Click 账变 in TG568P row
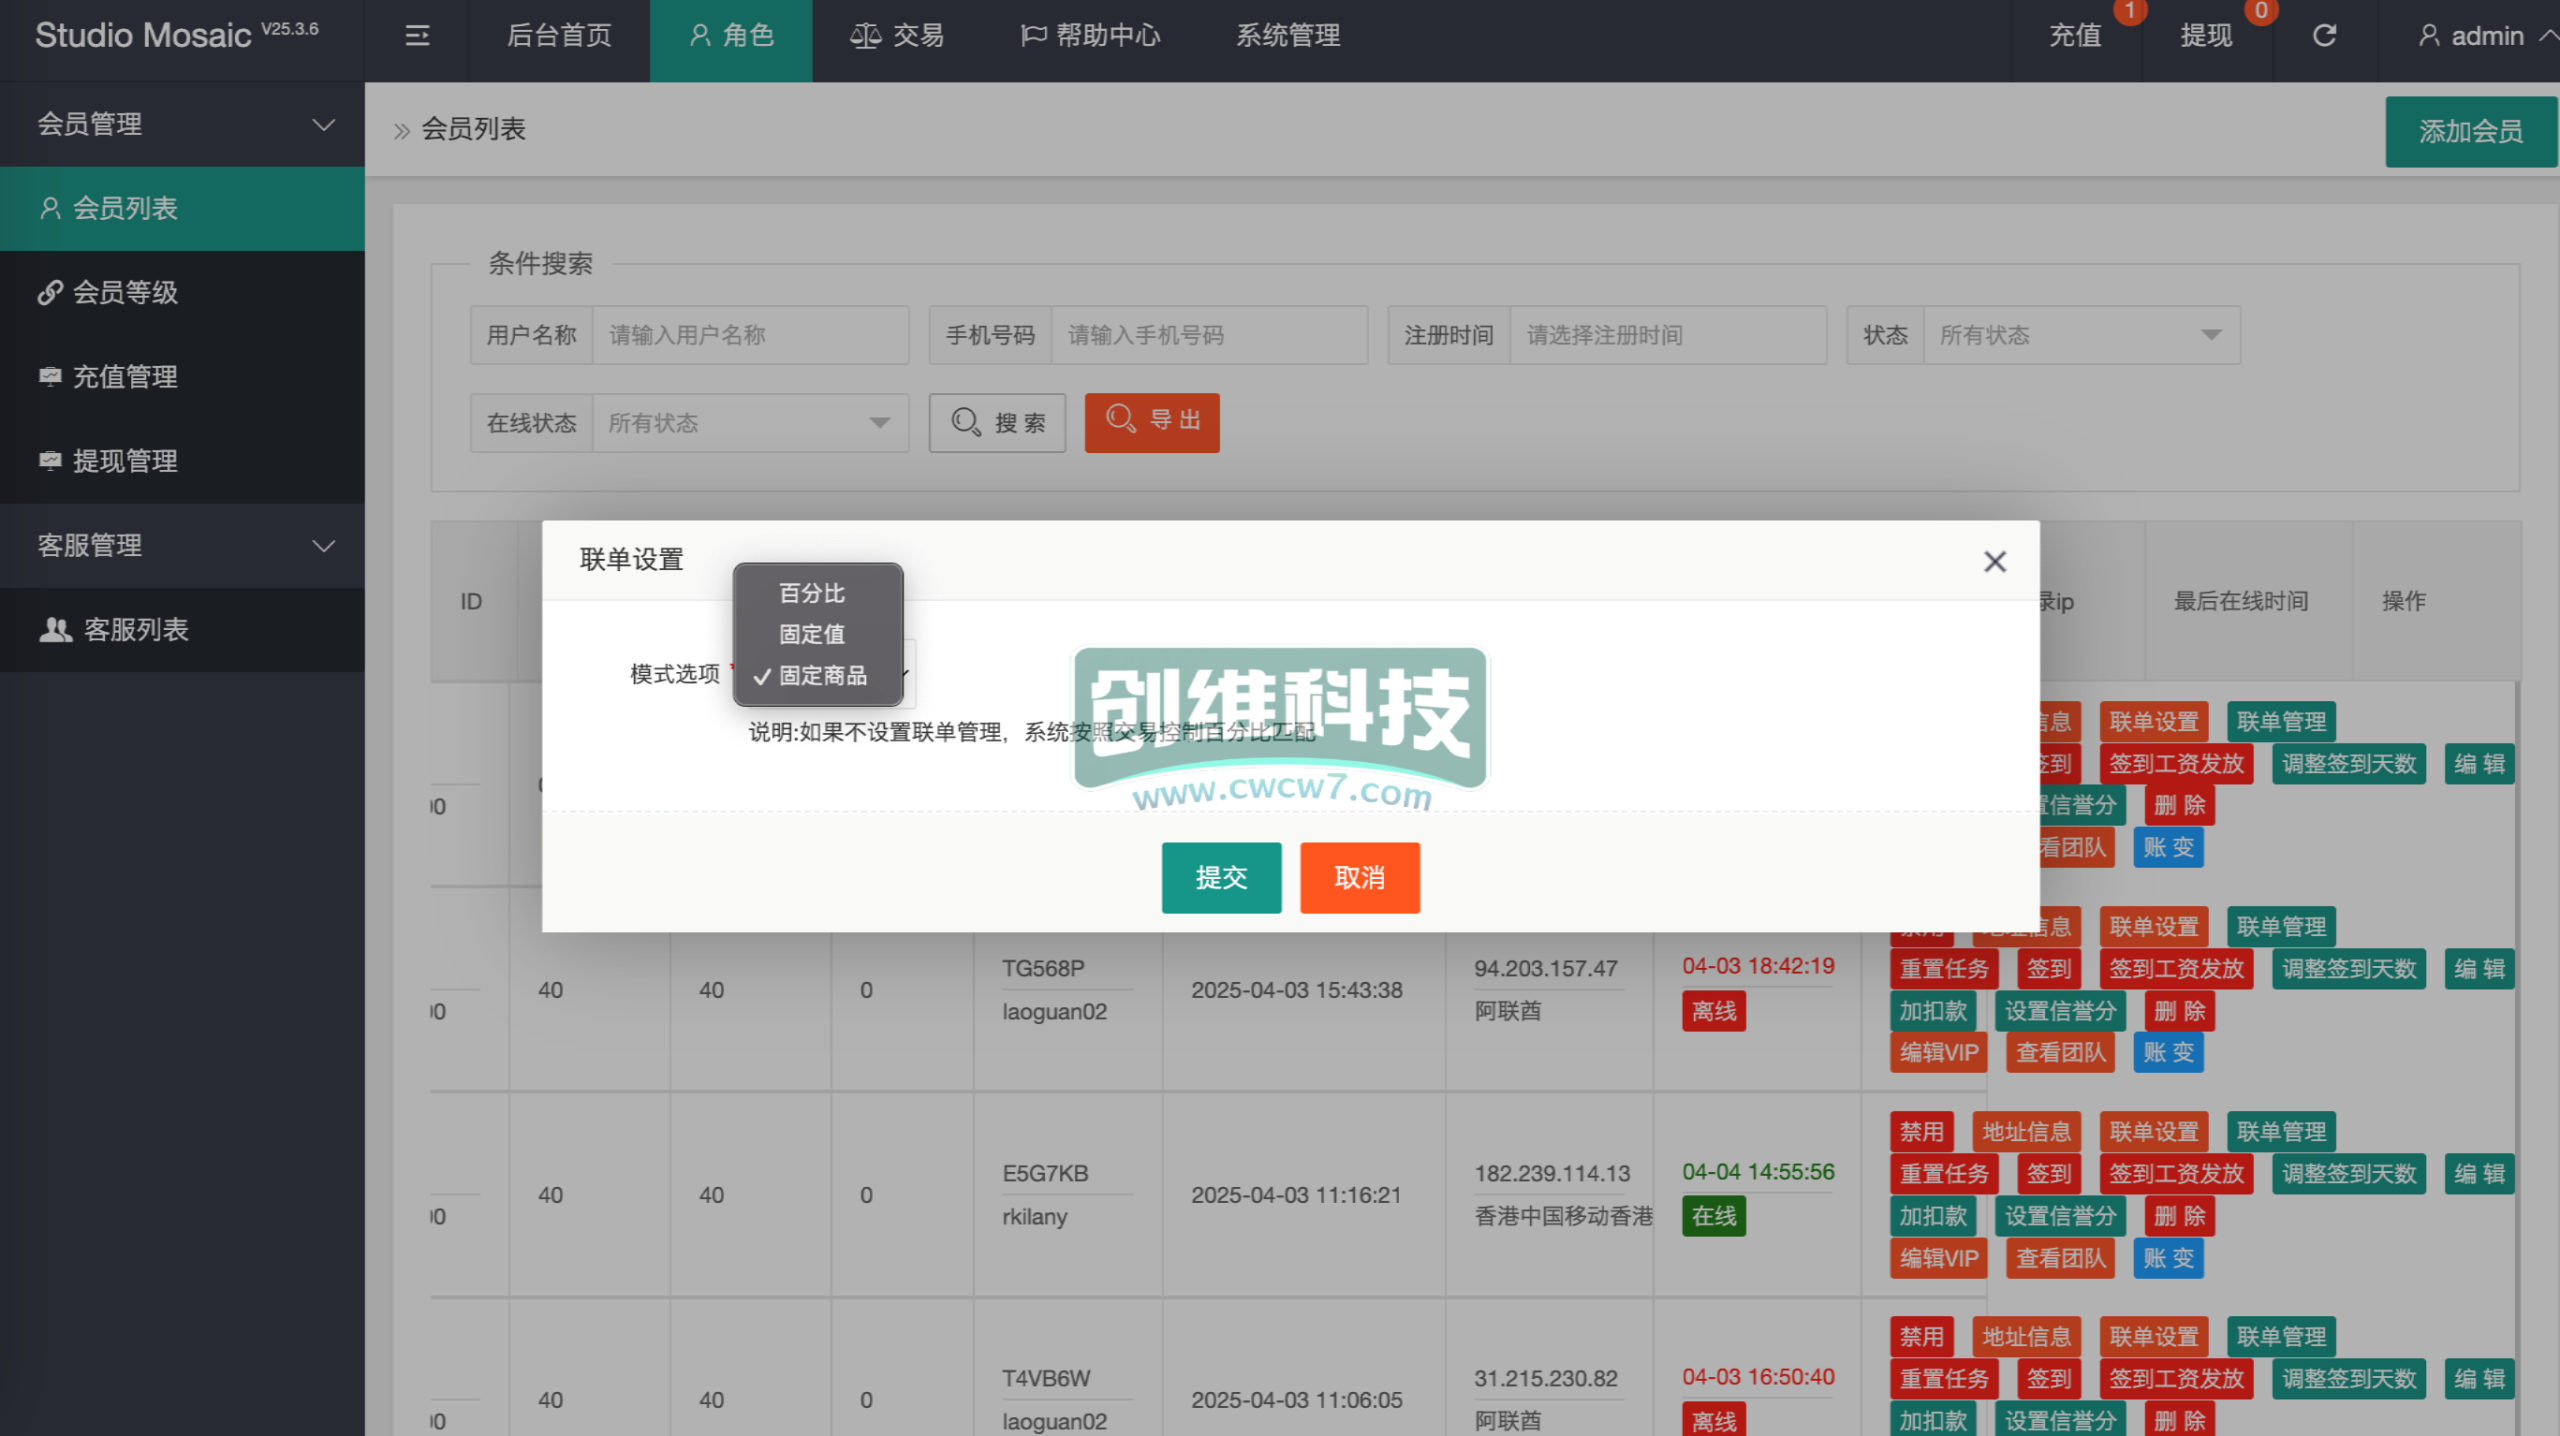 pos(2168,1053)
